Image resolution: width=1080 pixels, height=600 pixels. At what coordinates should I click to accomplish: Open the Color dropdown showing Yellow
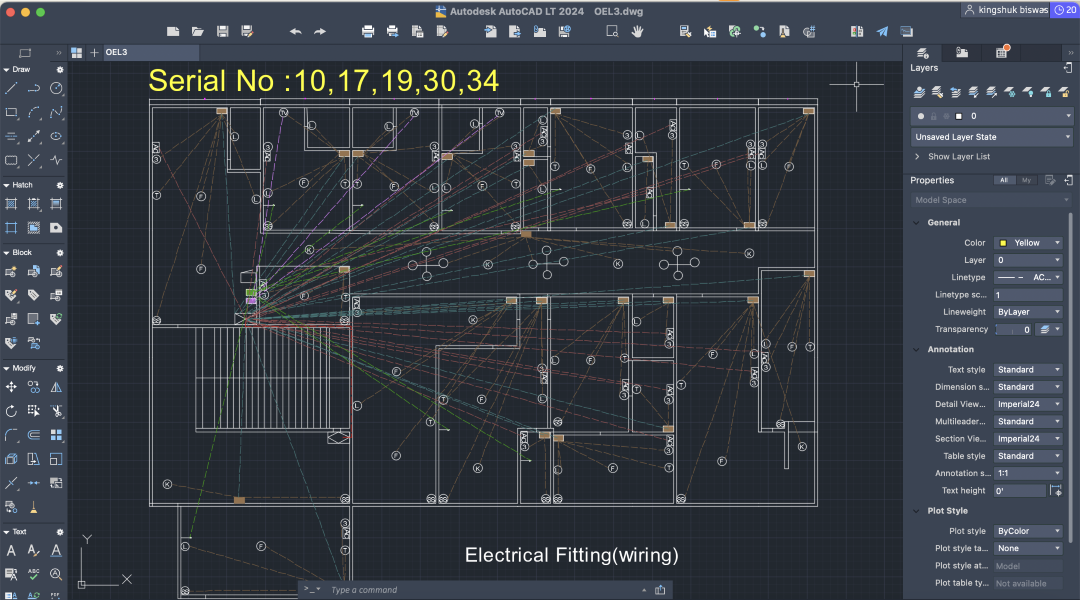coord(1029,243)
